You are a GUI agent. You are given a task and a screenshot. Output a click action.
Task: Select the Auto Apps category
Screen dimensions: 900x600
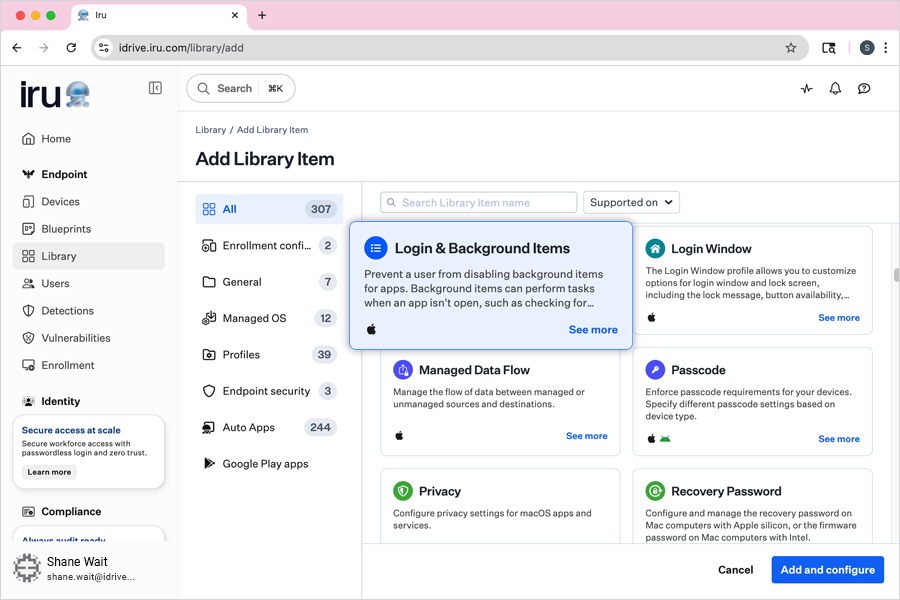(x=248, y=427)
